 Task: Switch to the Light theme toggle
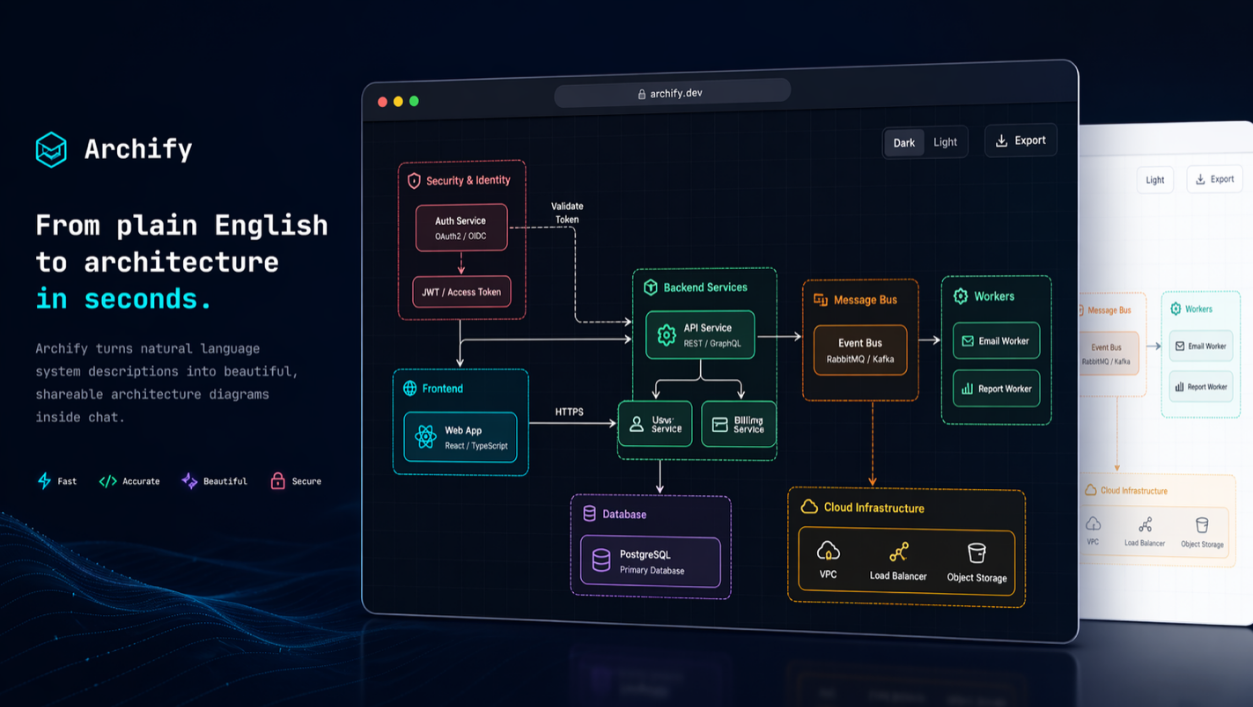(945, 142)
